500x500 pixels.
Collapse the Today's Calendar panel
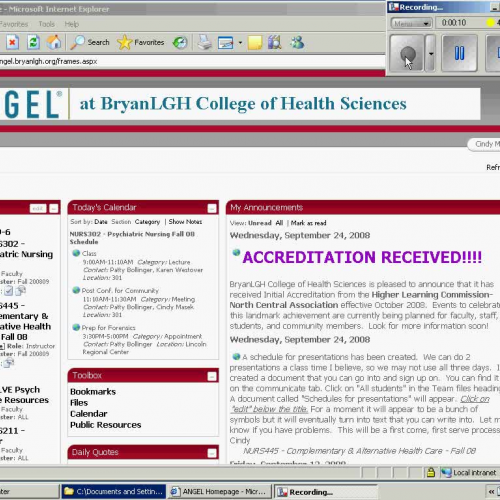[212, 208]
